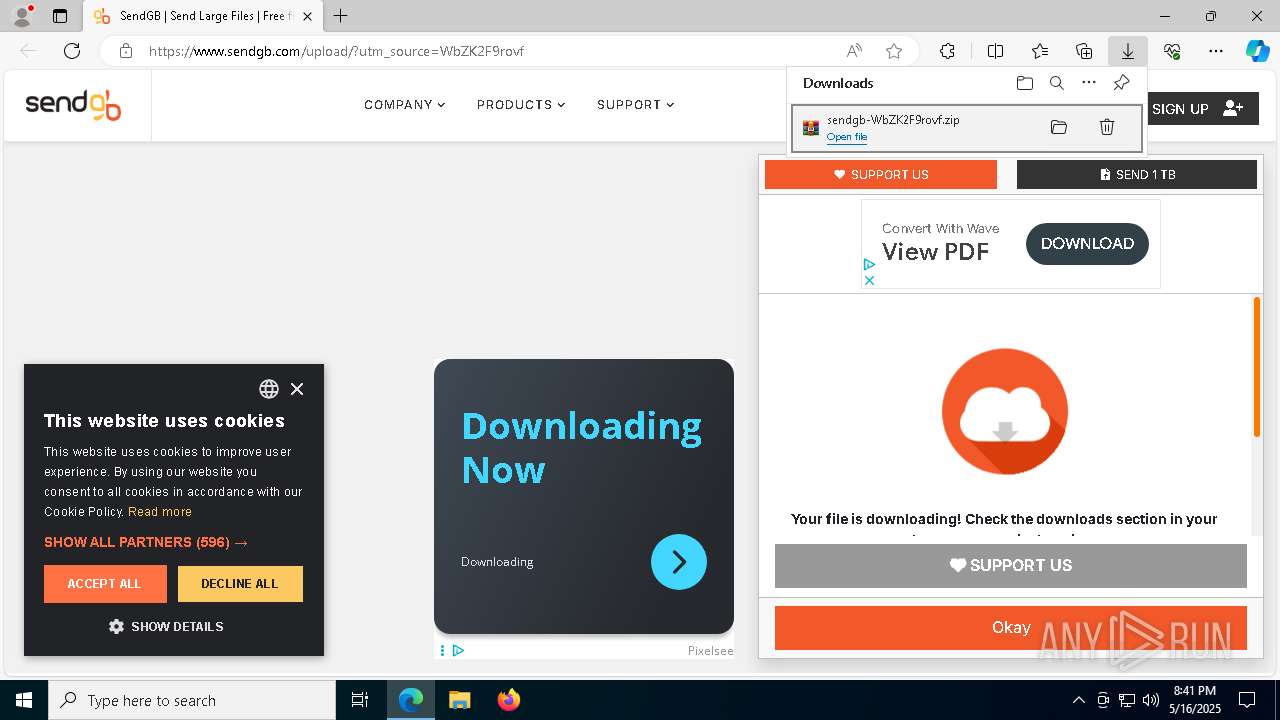This screenshot has width=1280, height=720.
Task: Open the tab actions menu icon
Action: coord(60,16)
